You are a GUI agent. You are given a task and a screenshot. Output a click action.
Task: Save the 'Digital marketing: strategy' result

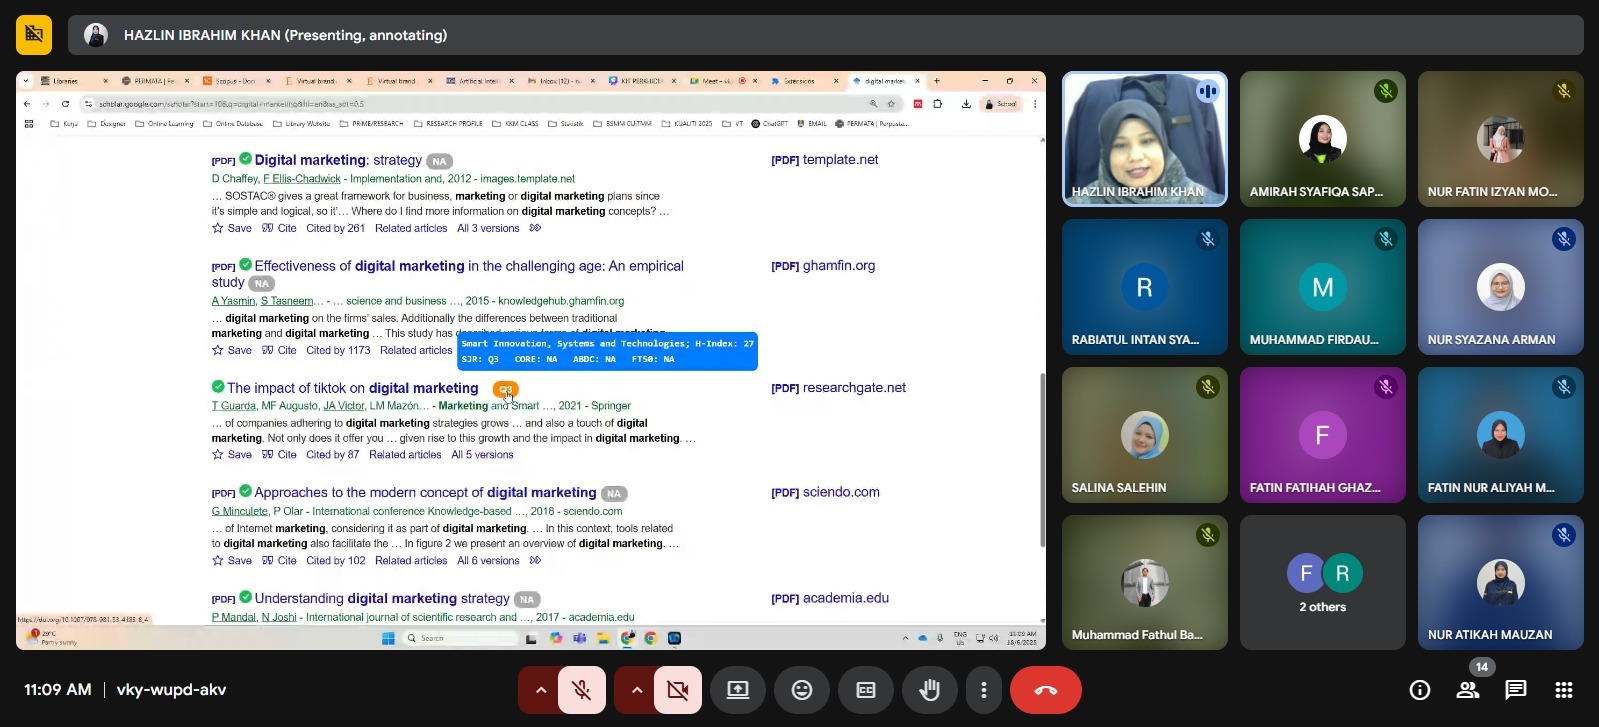[x=232, y=228]
